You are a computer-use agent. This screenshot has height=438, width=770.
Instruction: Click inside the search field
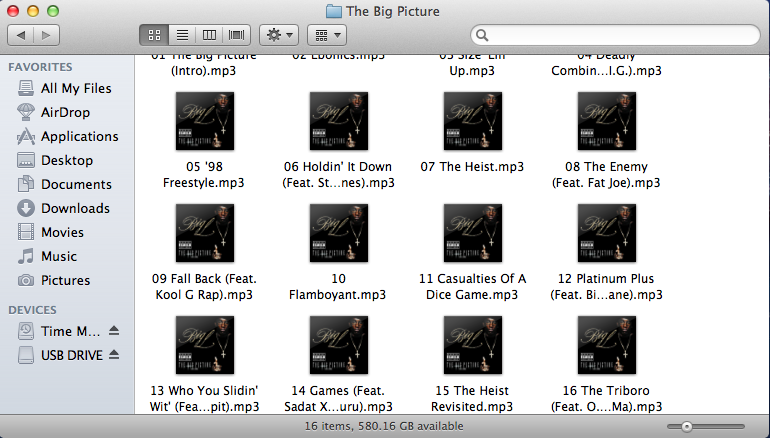(x=615, y=35)
